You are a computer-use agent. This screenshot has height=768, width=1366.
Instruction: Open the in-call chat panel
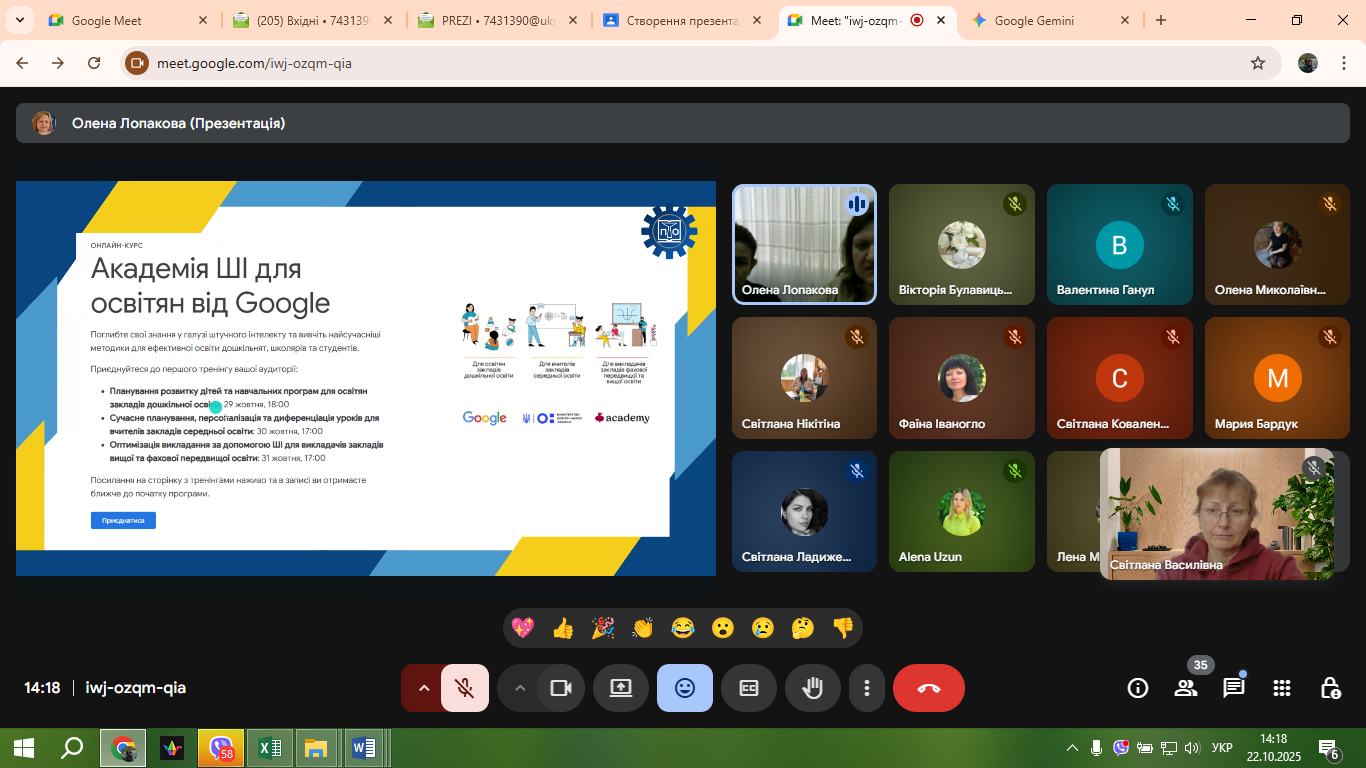click(1233, 688)
